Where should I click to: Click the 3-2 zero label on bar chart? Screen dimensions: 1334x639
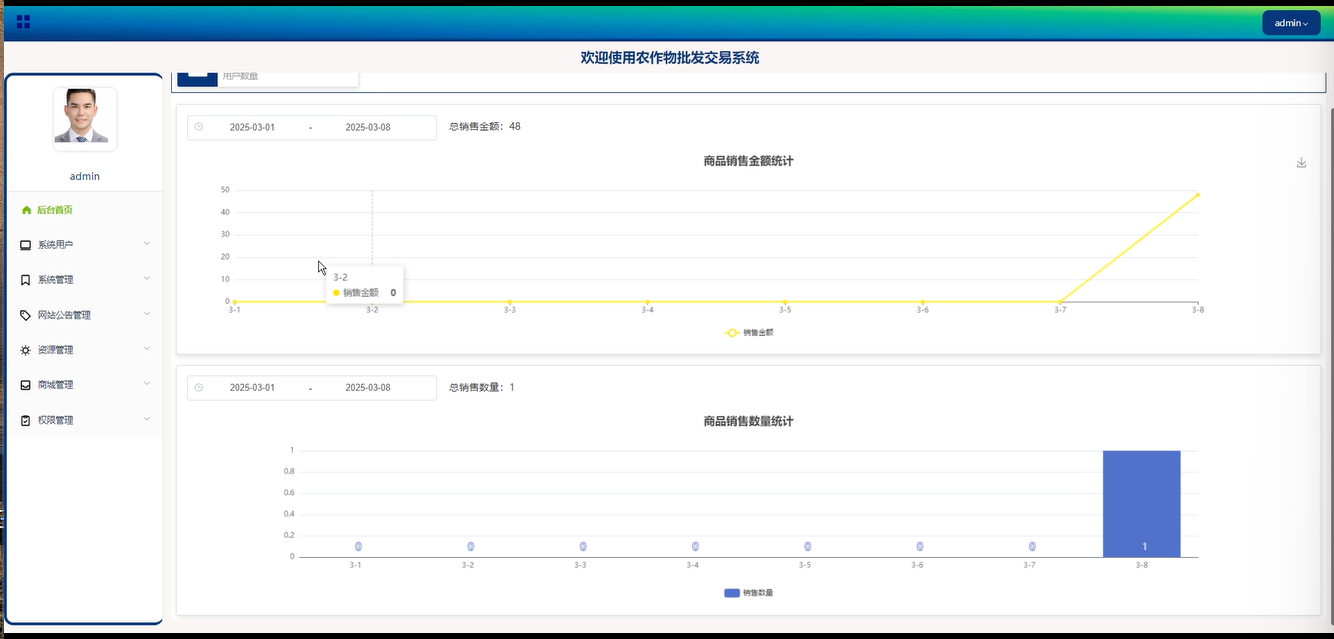pyautogui.click(x=470, y=546)
